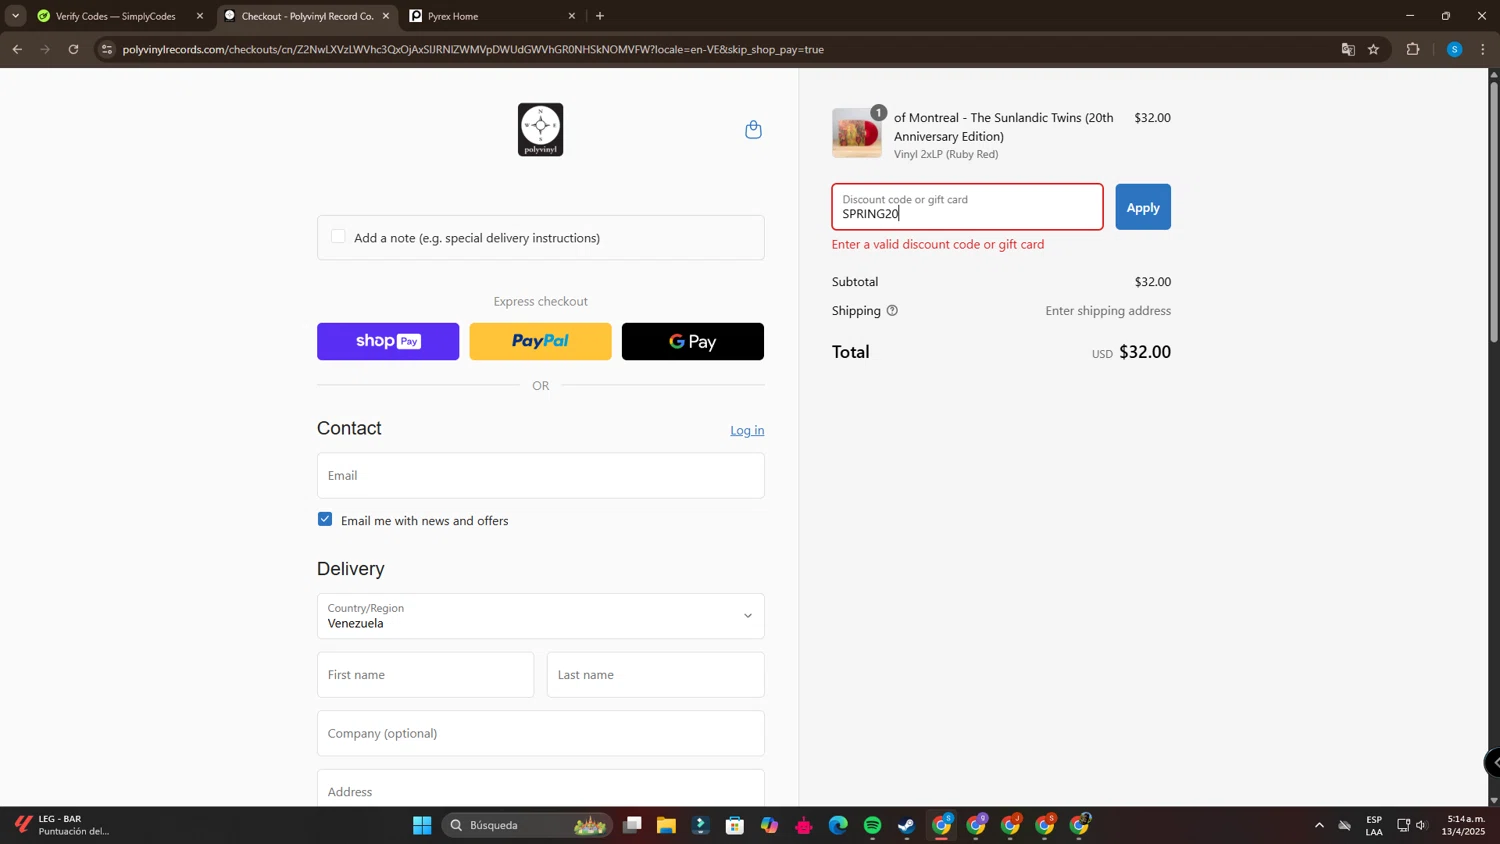The width and height of the screenshot is (1500, 844).
Task: Open the translate page icon in address bar
Action: [1347, 49]
